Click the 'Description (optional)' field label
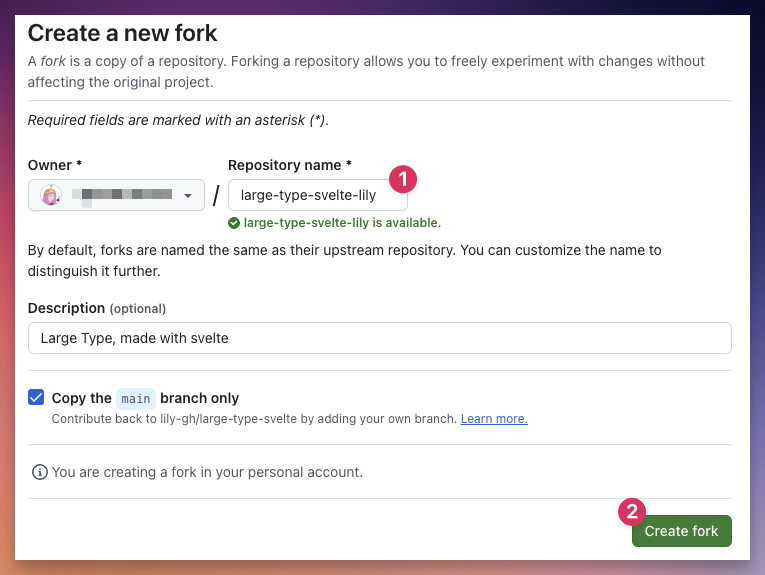 pyautogui.click(x=97, y=308)
